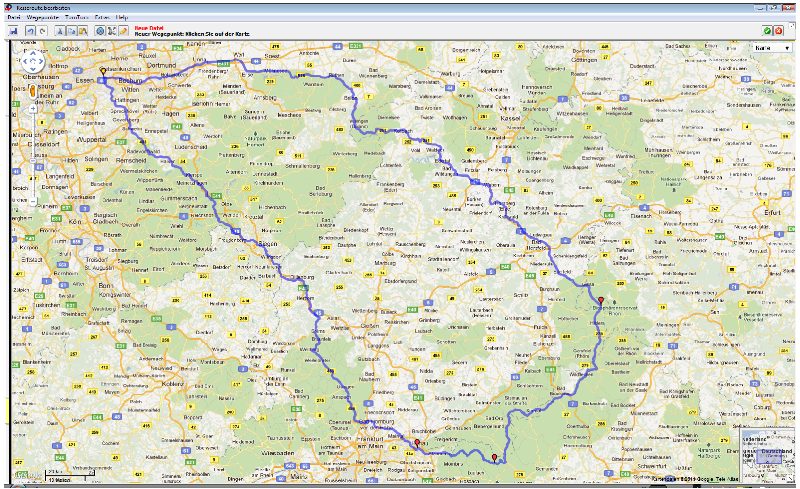Open the Wegepunkte menu
800x489 pixels.
42,18
